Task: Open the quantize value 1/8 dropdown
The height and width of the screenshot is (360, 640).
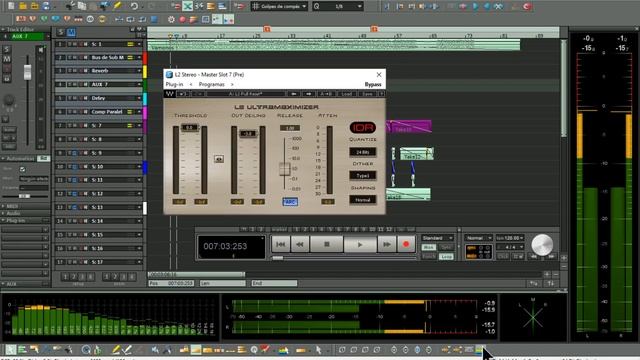Action: pos(338,7)
